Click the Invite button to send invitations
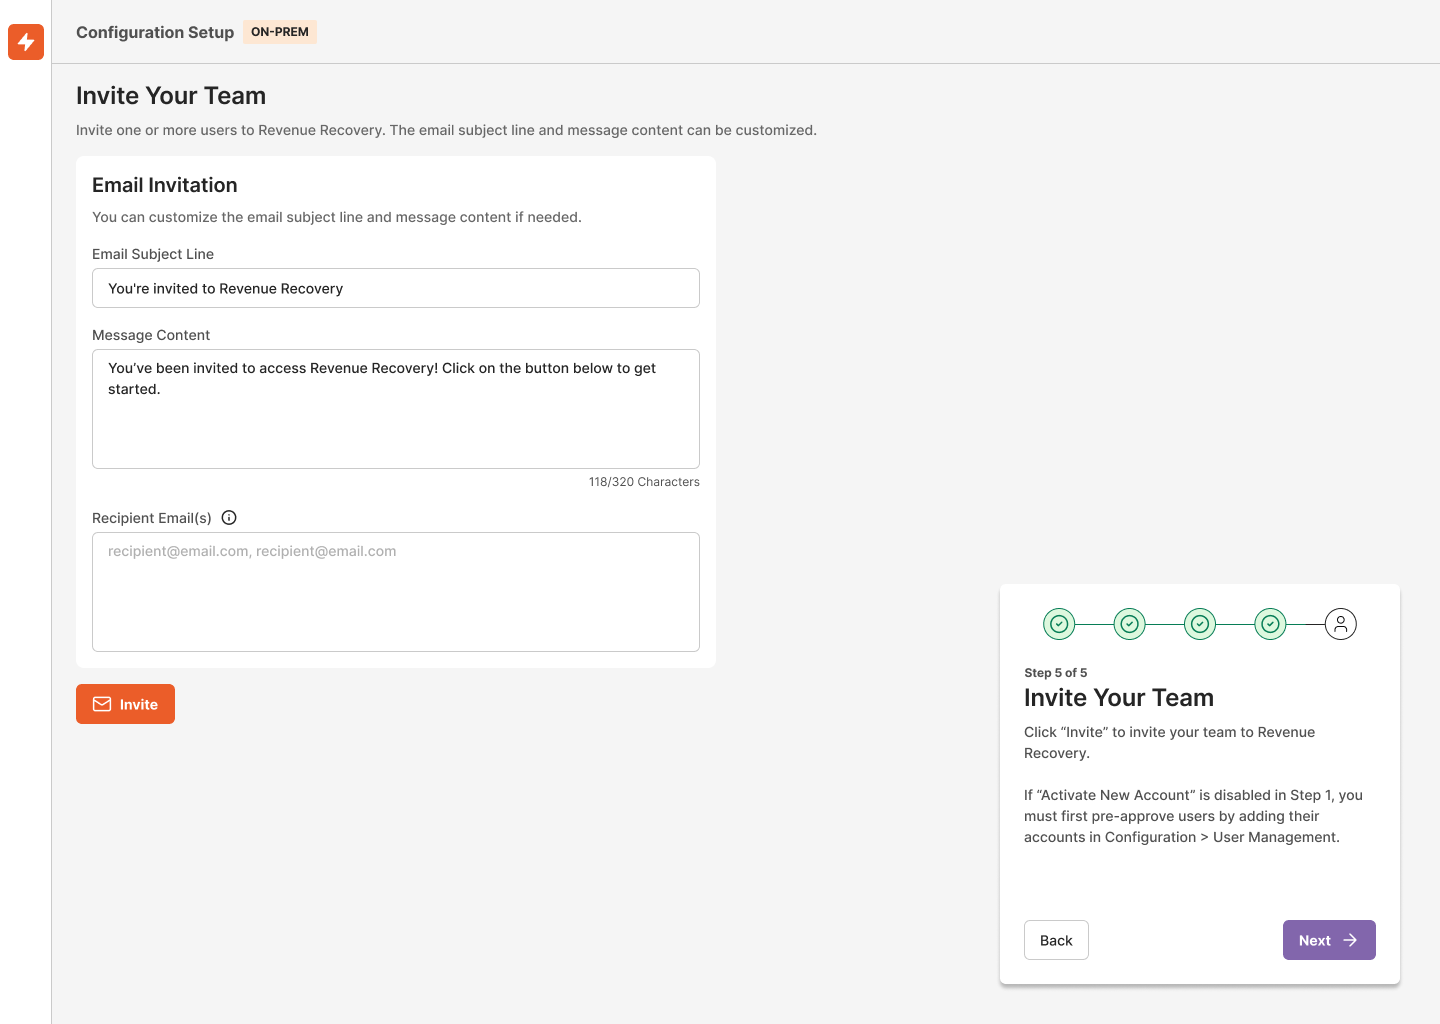The width and height of the screenshot is (1440, 1024). tap(125, 704)
